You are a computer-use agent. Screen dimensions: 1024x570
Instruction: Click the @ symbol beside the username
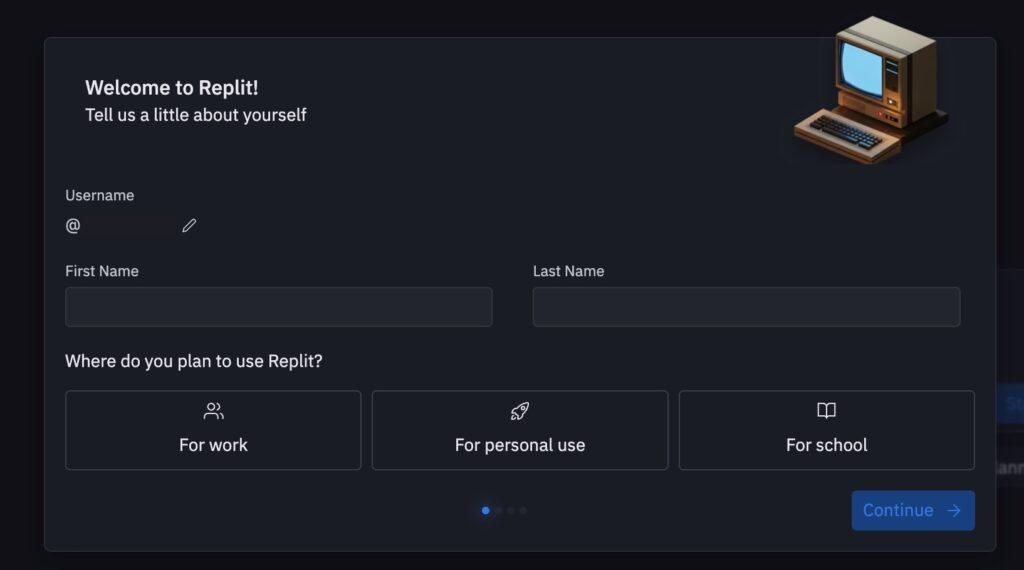point(72,225)
